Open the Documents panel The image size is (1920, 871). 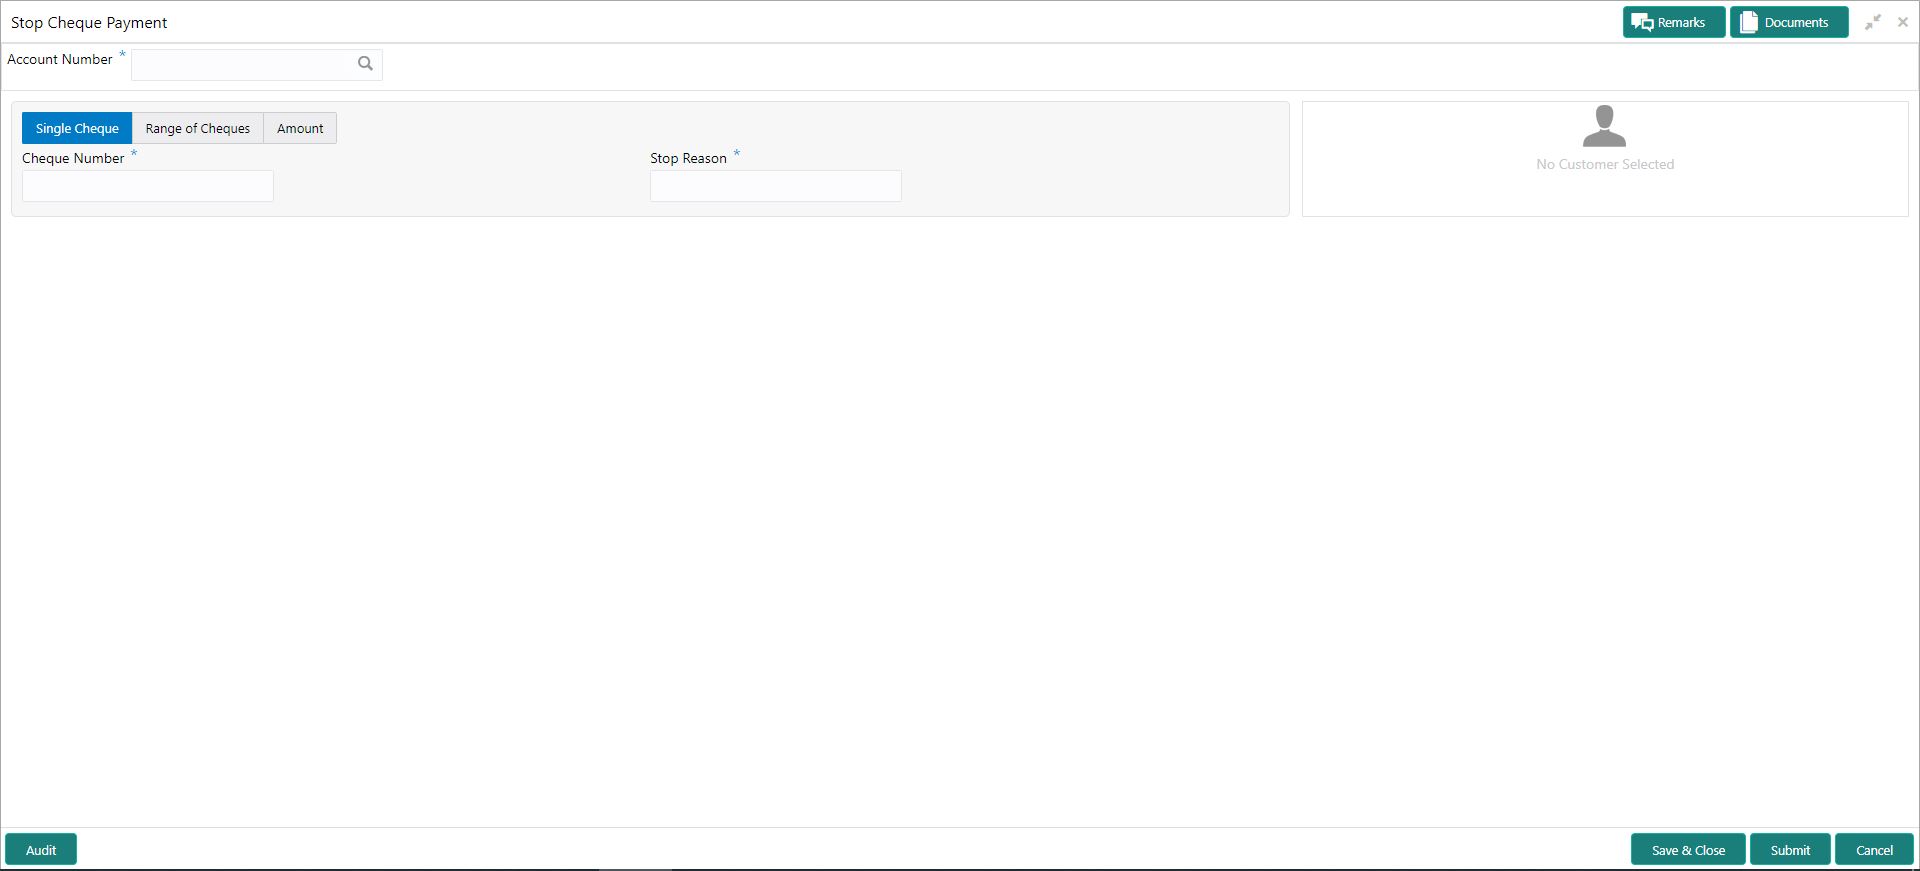[x=1788, y=22]
